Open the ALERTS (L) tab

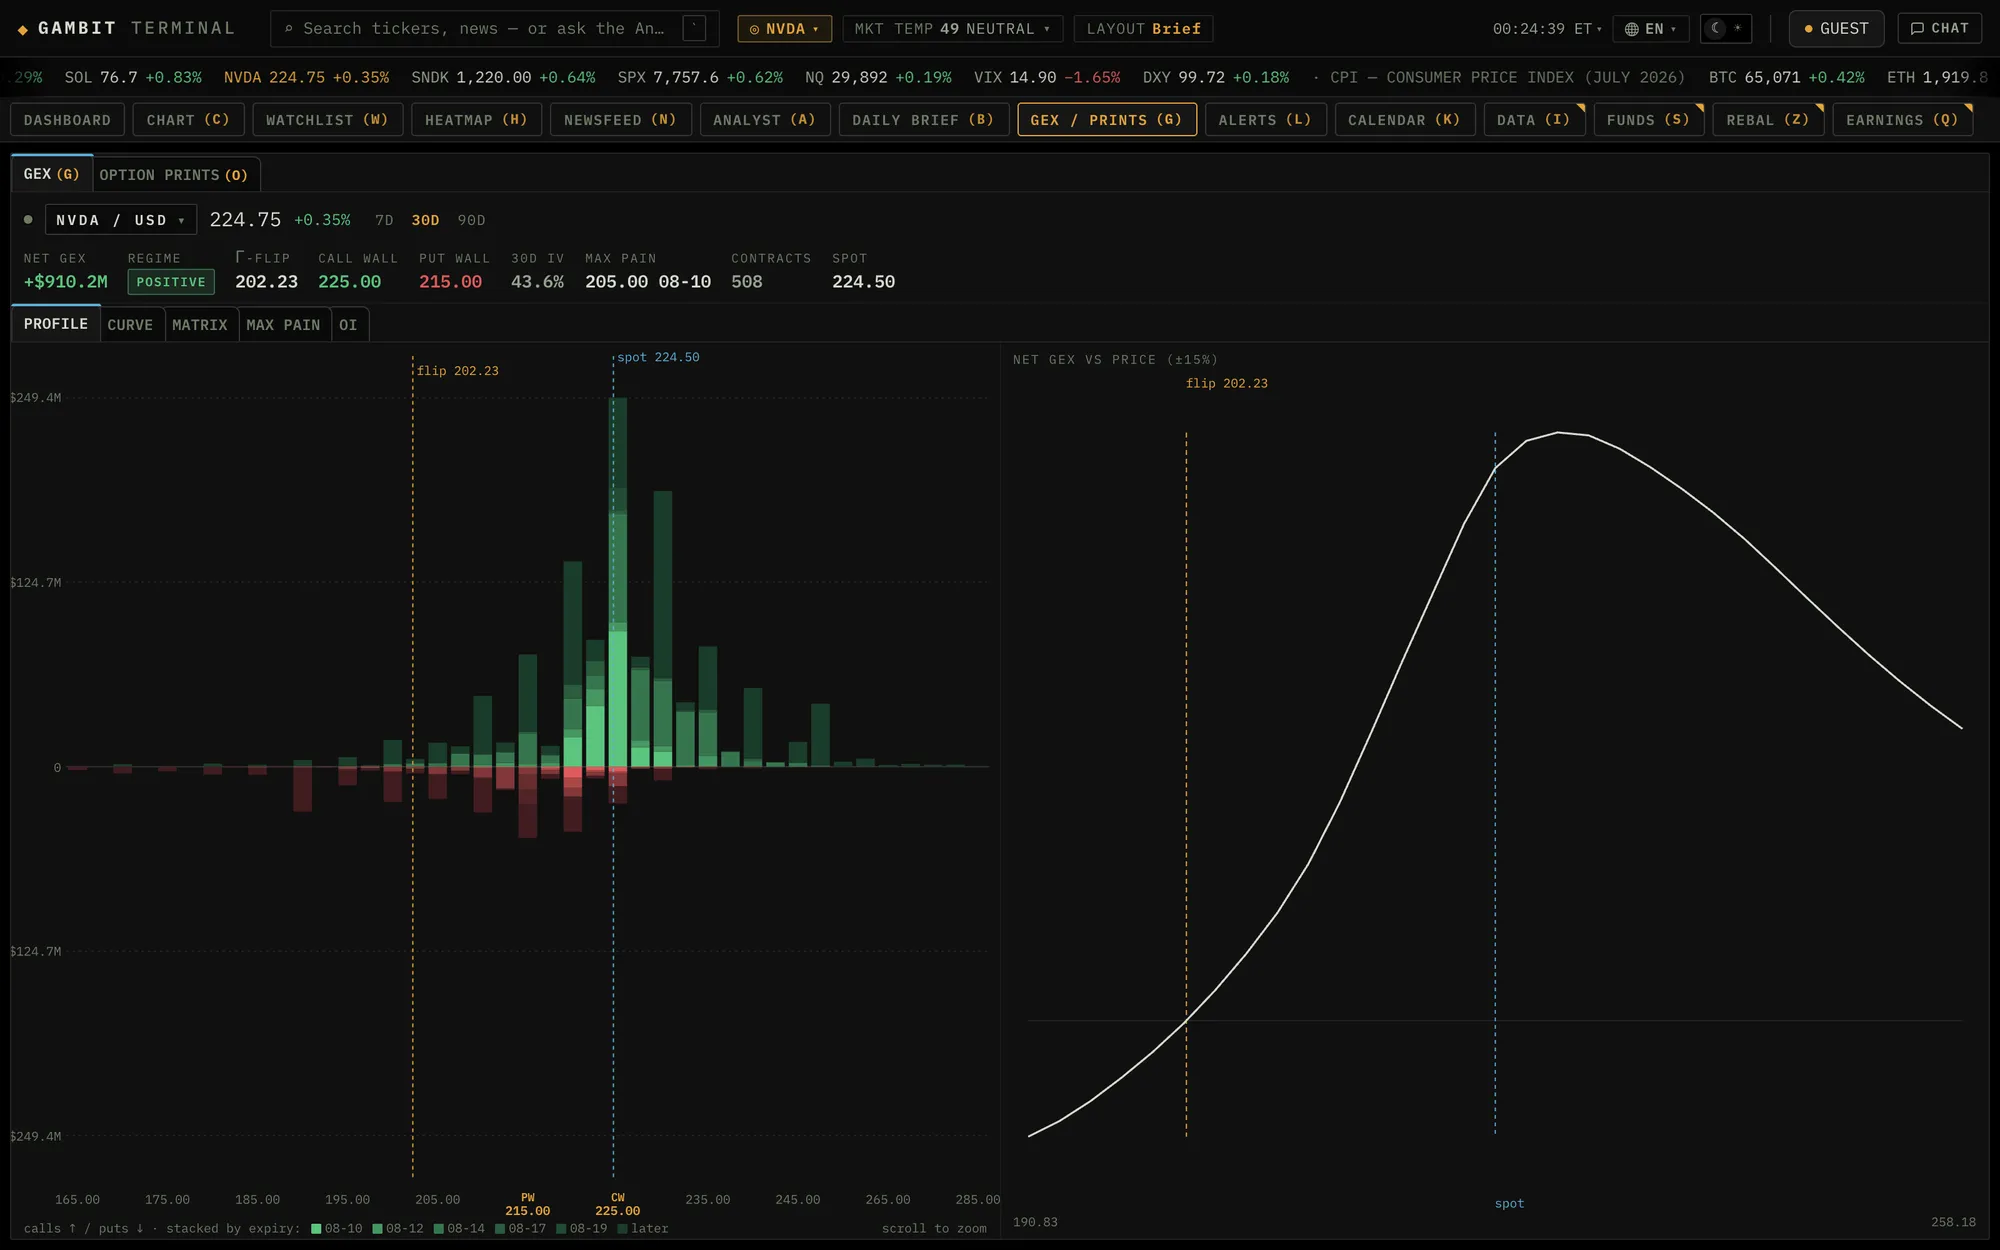point(1265,120)
